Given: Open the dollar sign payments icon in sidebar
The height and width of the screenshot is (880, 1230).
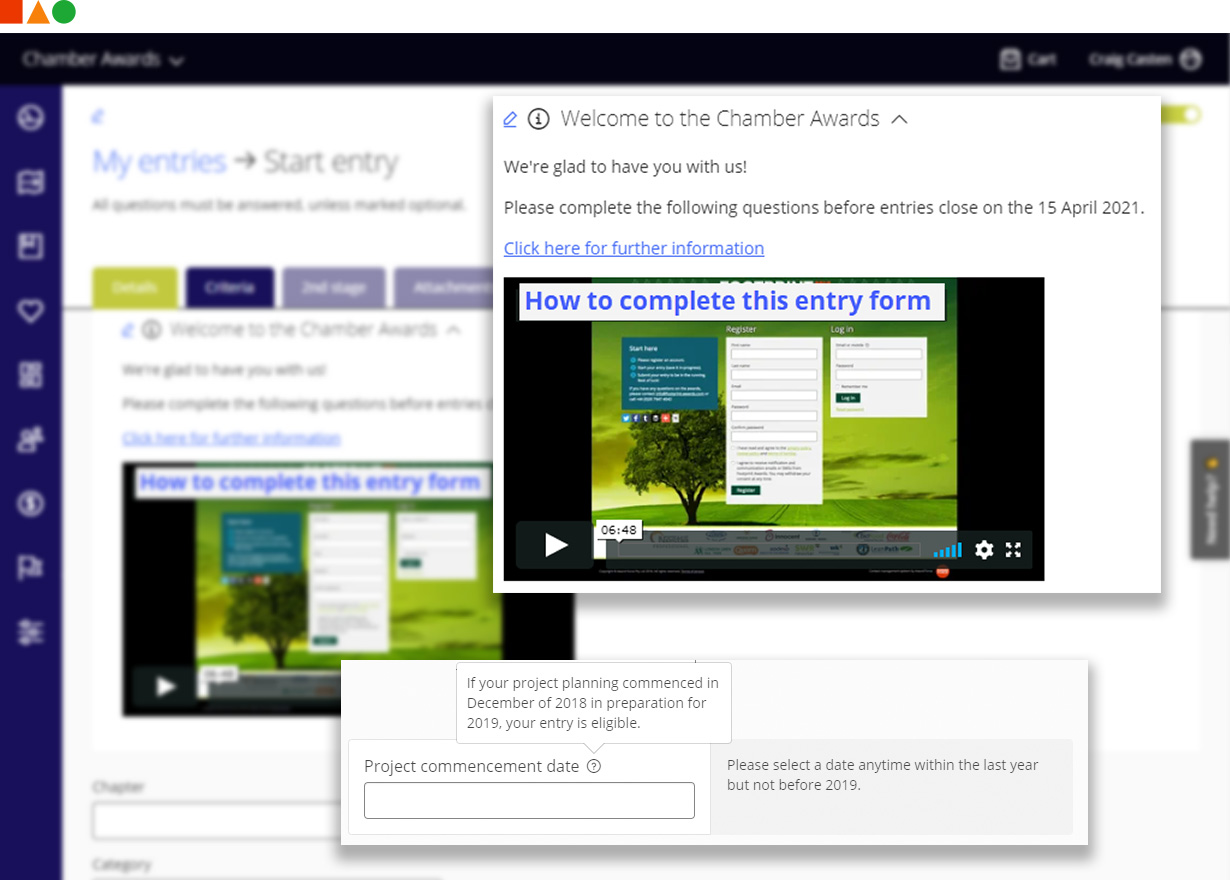Looking at the screenshot, I should point(30,504).
